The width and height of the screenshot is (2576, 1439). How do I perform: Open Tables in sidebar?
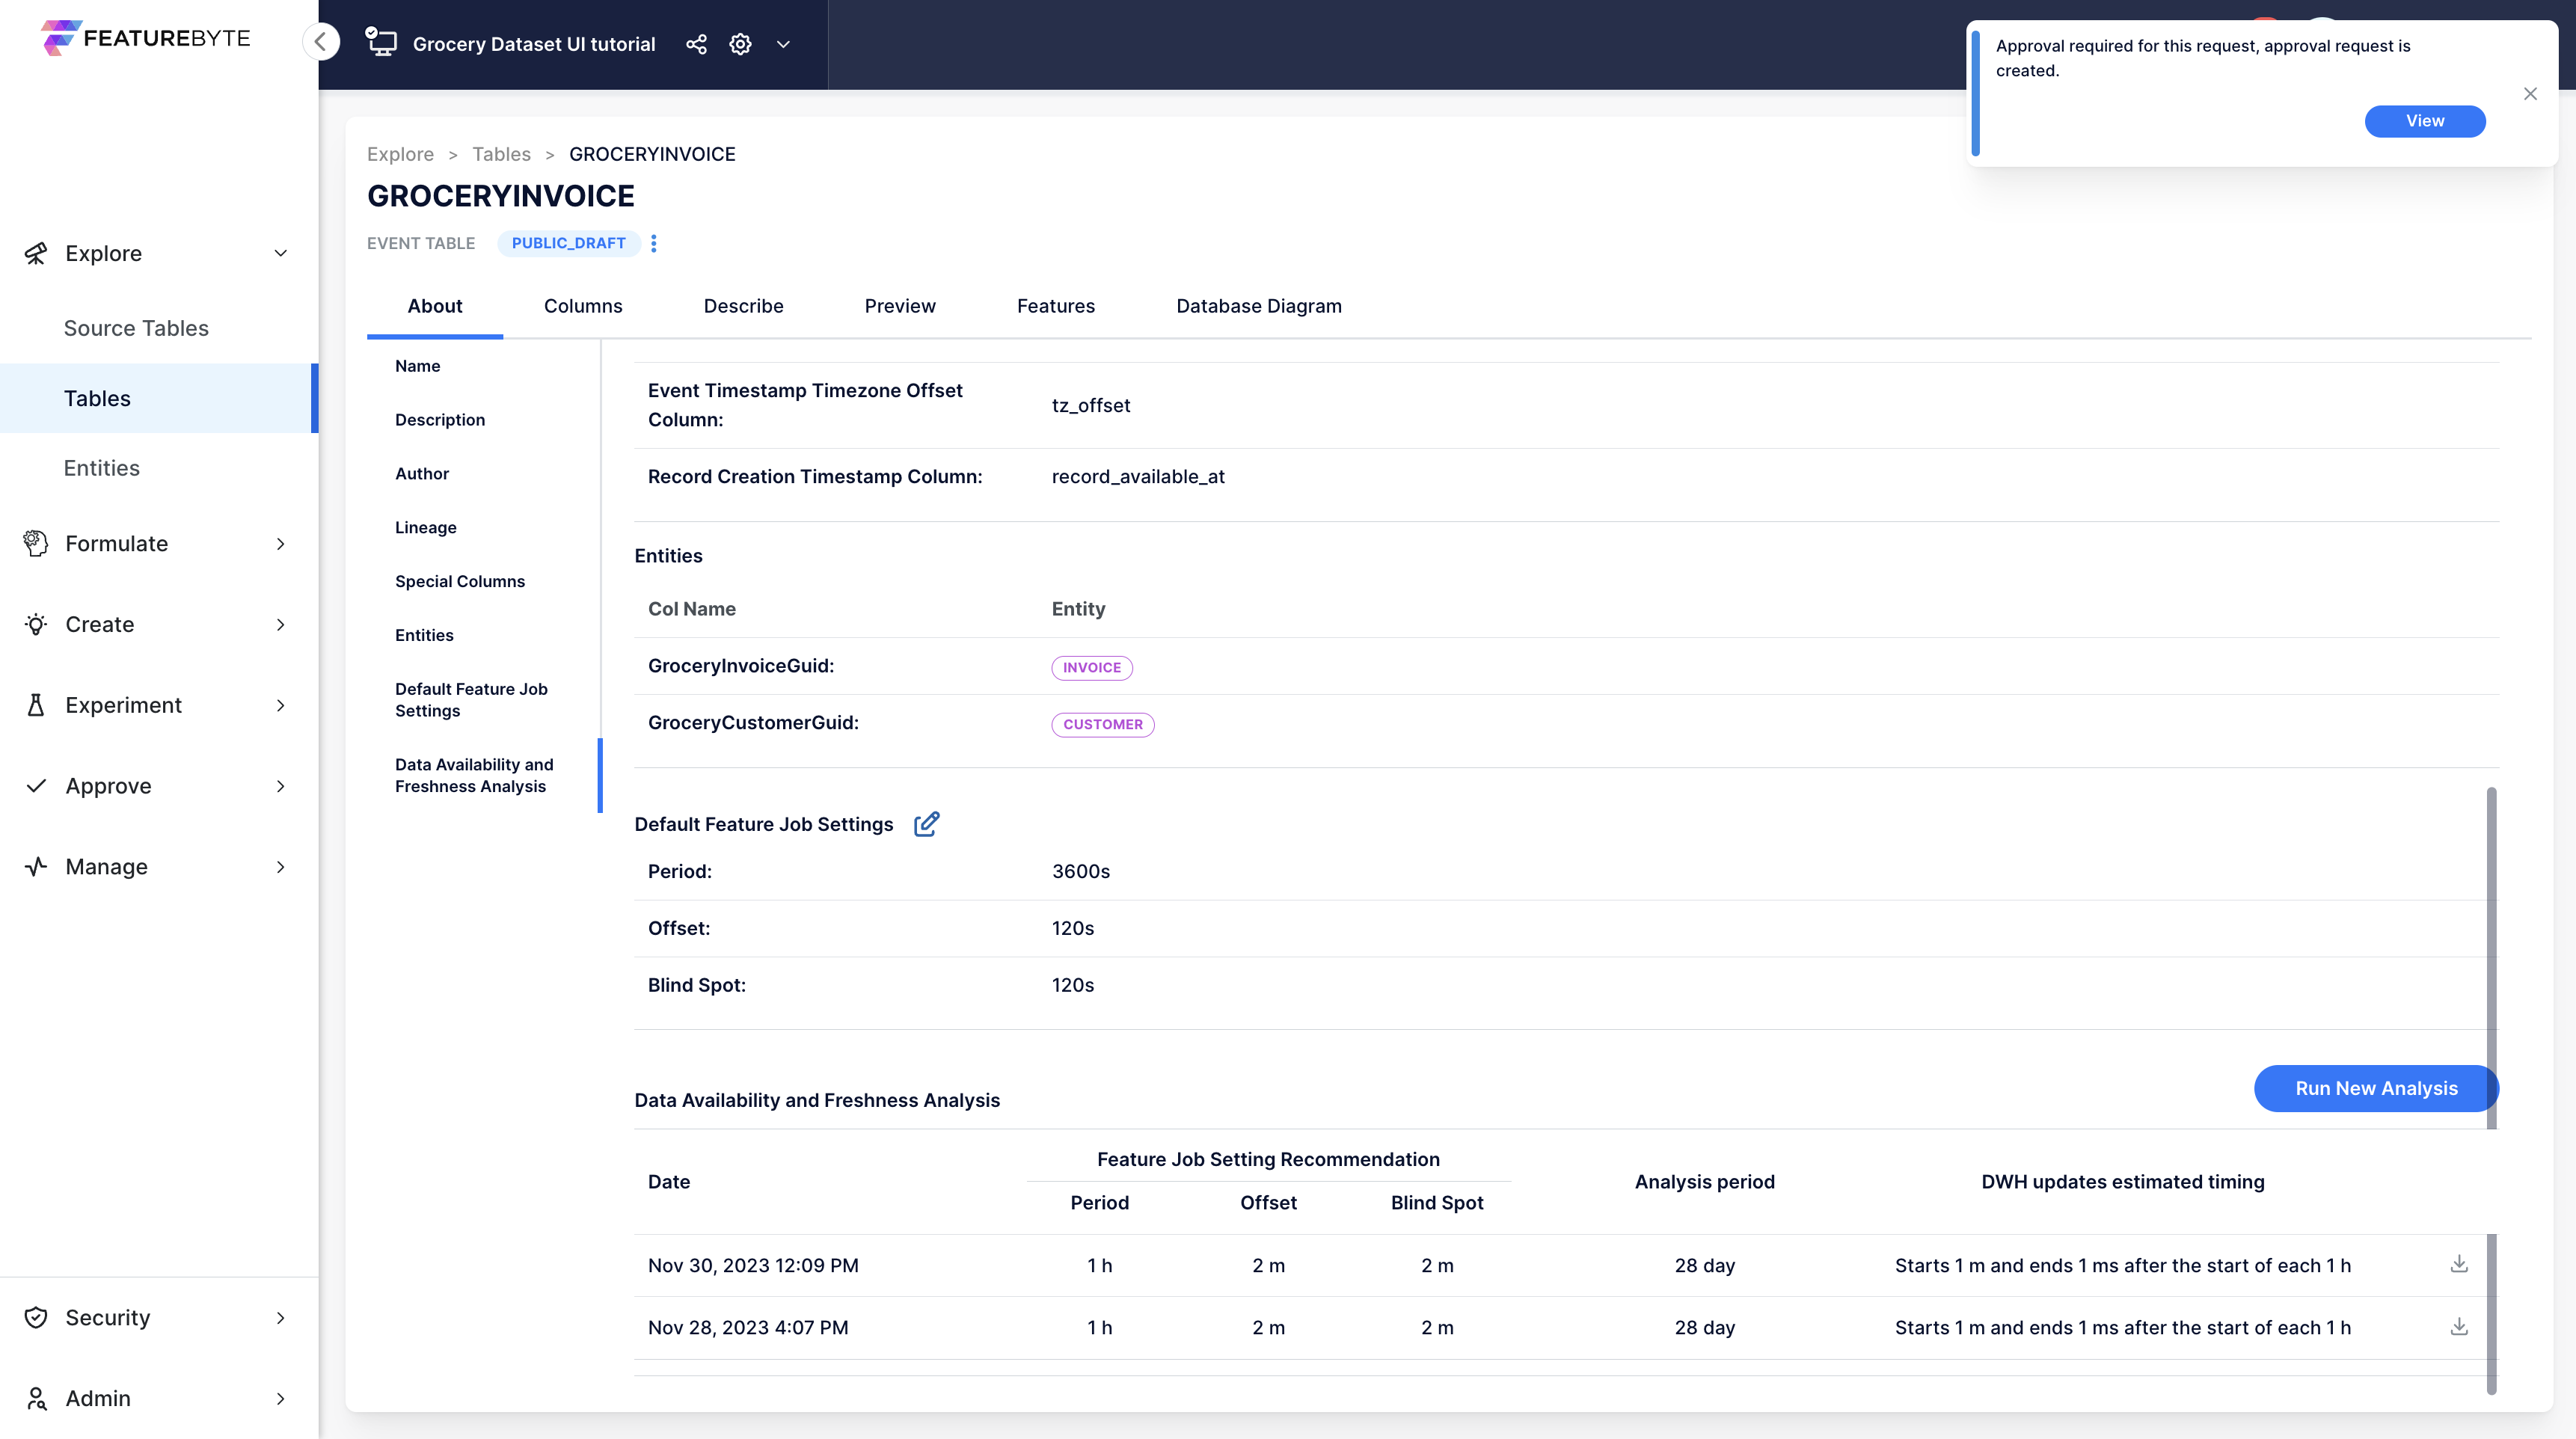coord(159,398)
